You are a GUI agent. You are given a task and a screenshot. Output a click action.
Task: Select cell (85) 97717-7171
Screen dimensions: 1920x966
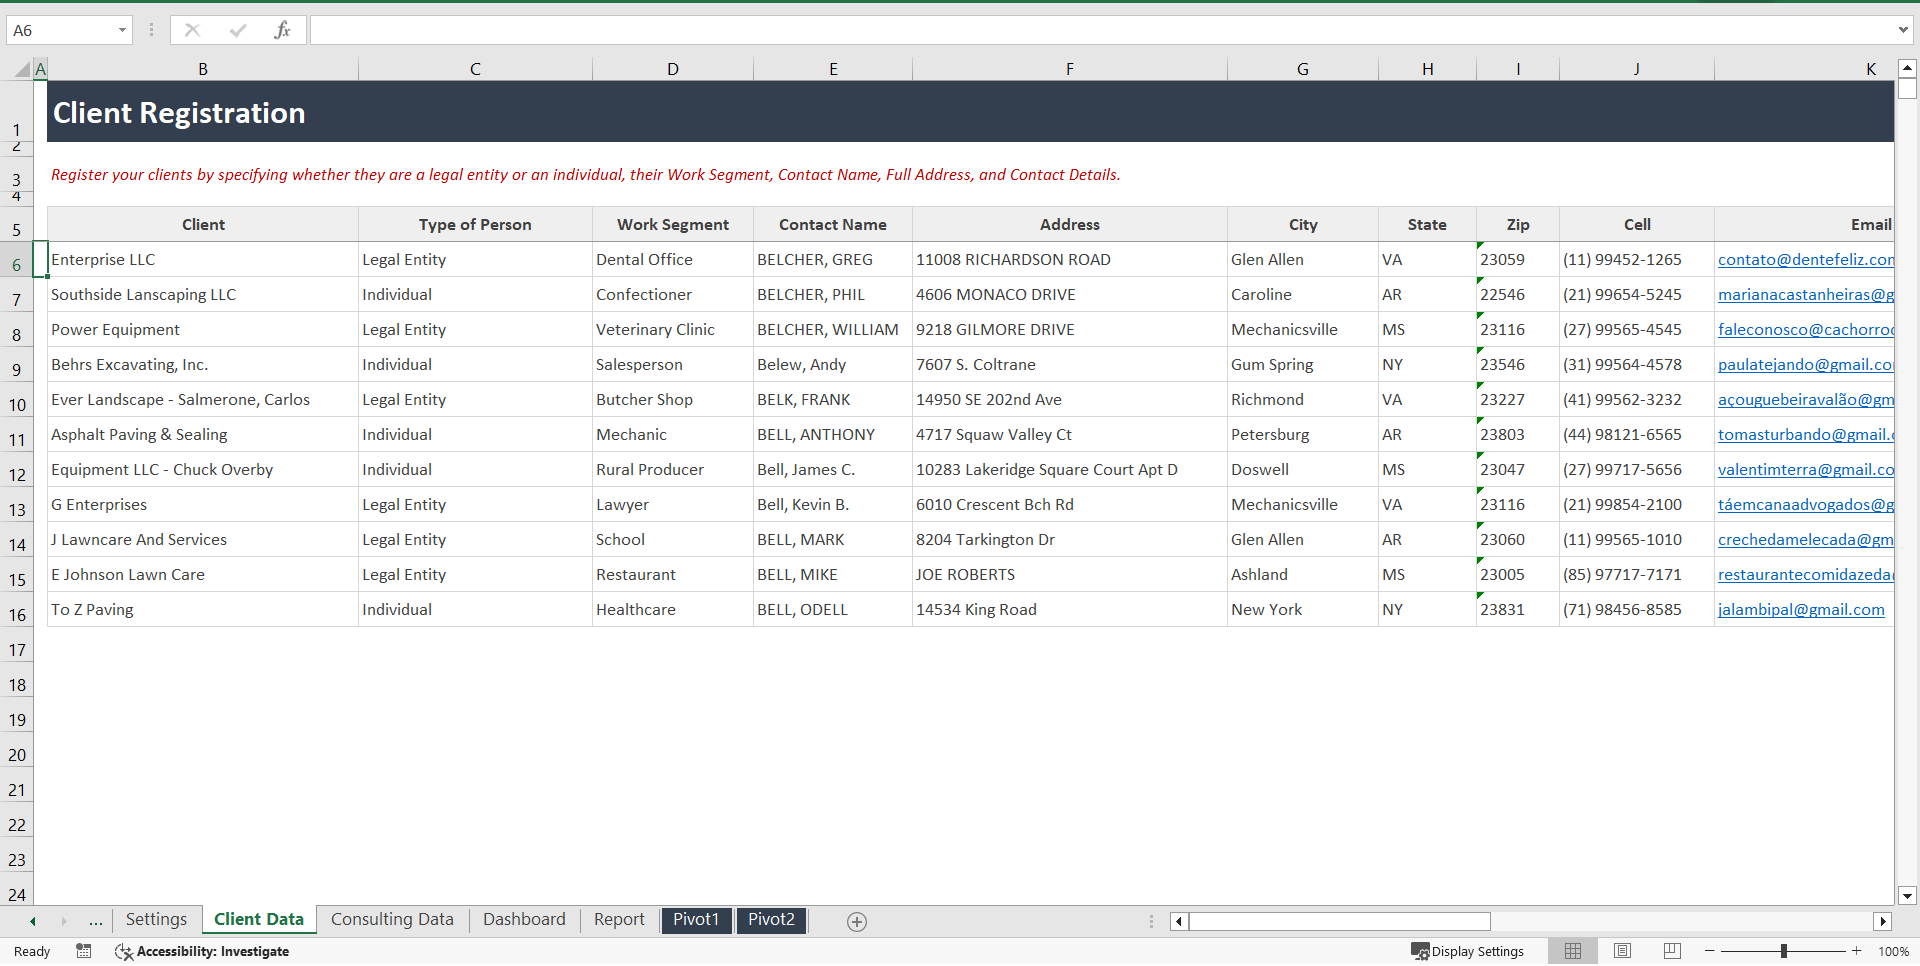[1637, 575]
